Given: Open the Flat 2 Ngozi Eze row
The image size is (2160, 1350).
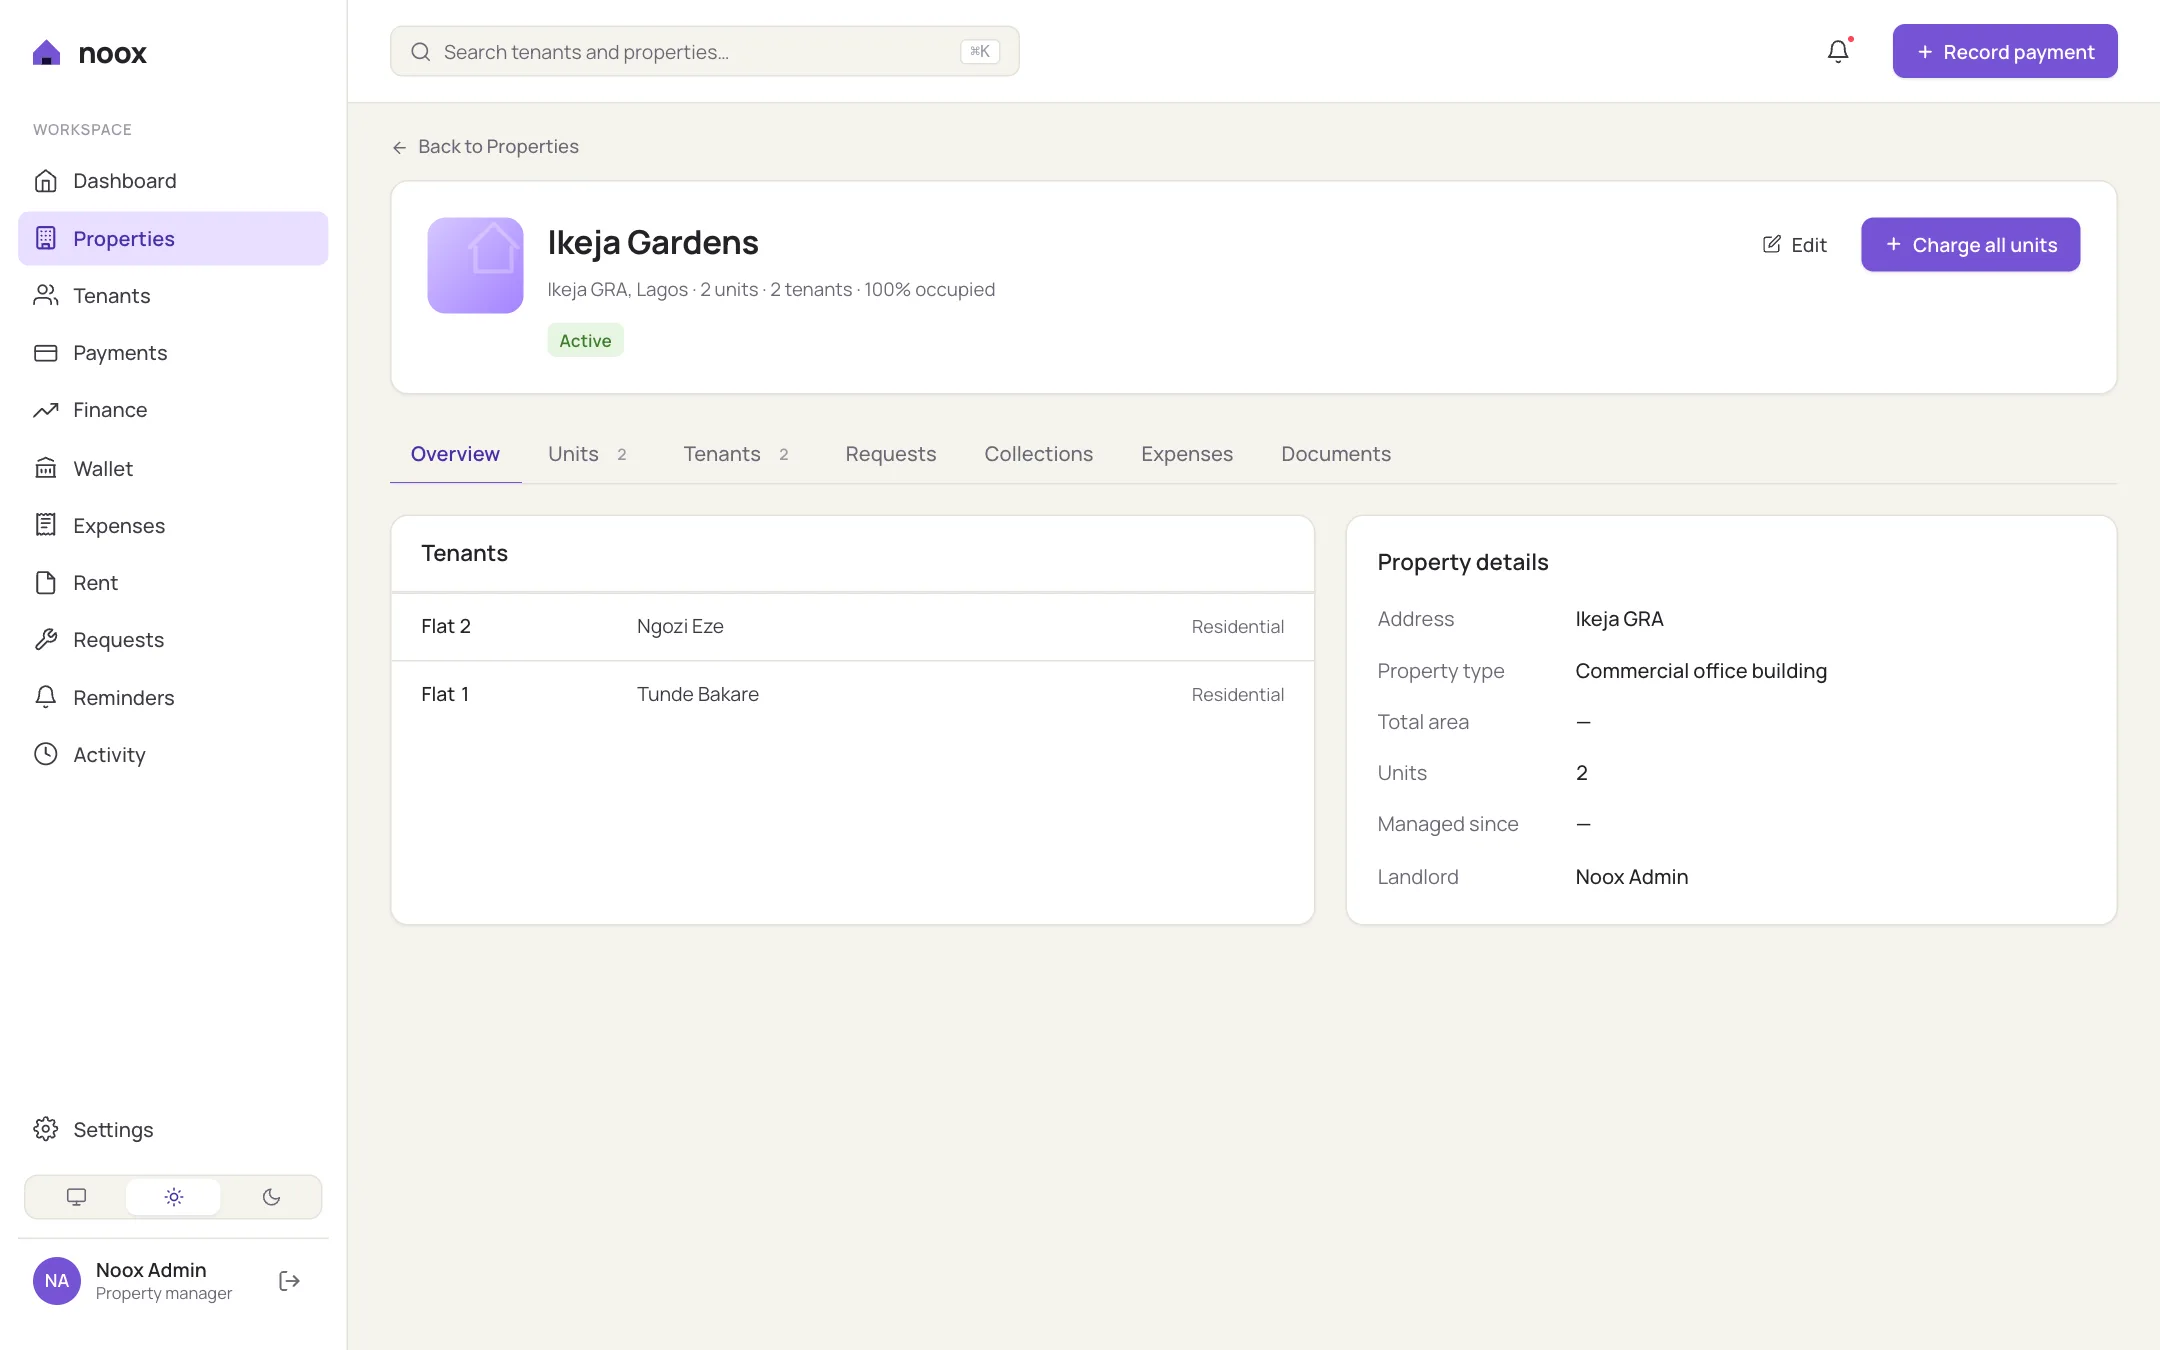Looking at the screenshot, I should pos(852,627).
